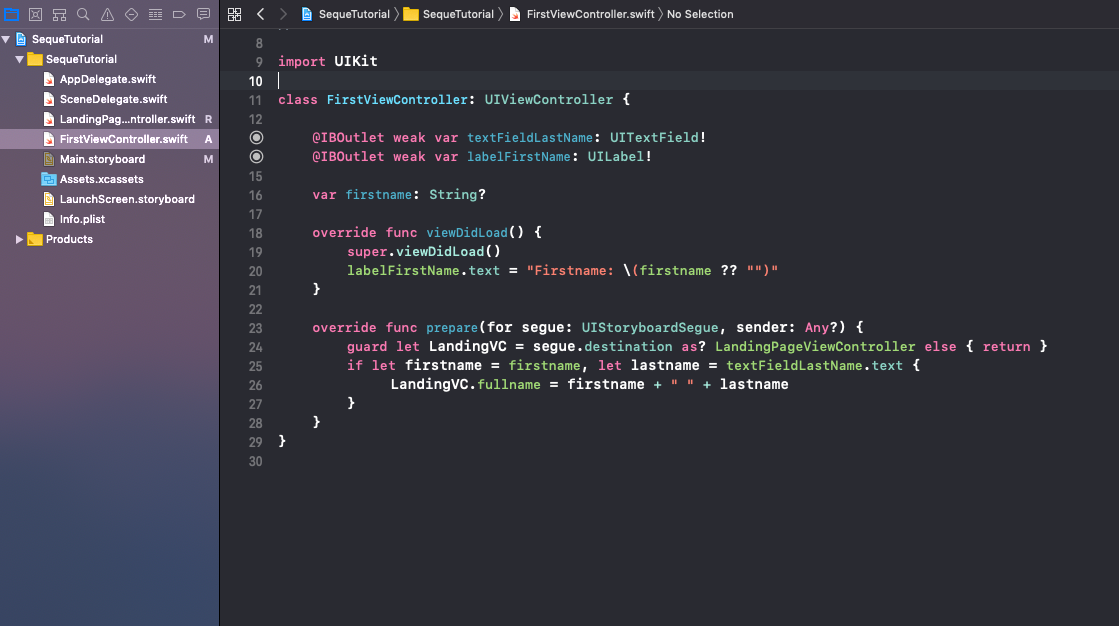Go back using the navigation chevron
Image resolution: width=1119 pixels, height=626 pixels.
258,14
